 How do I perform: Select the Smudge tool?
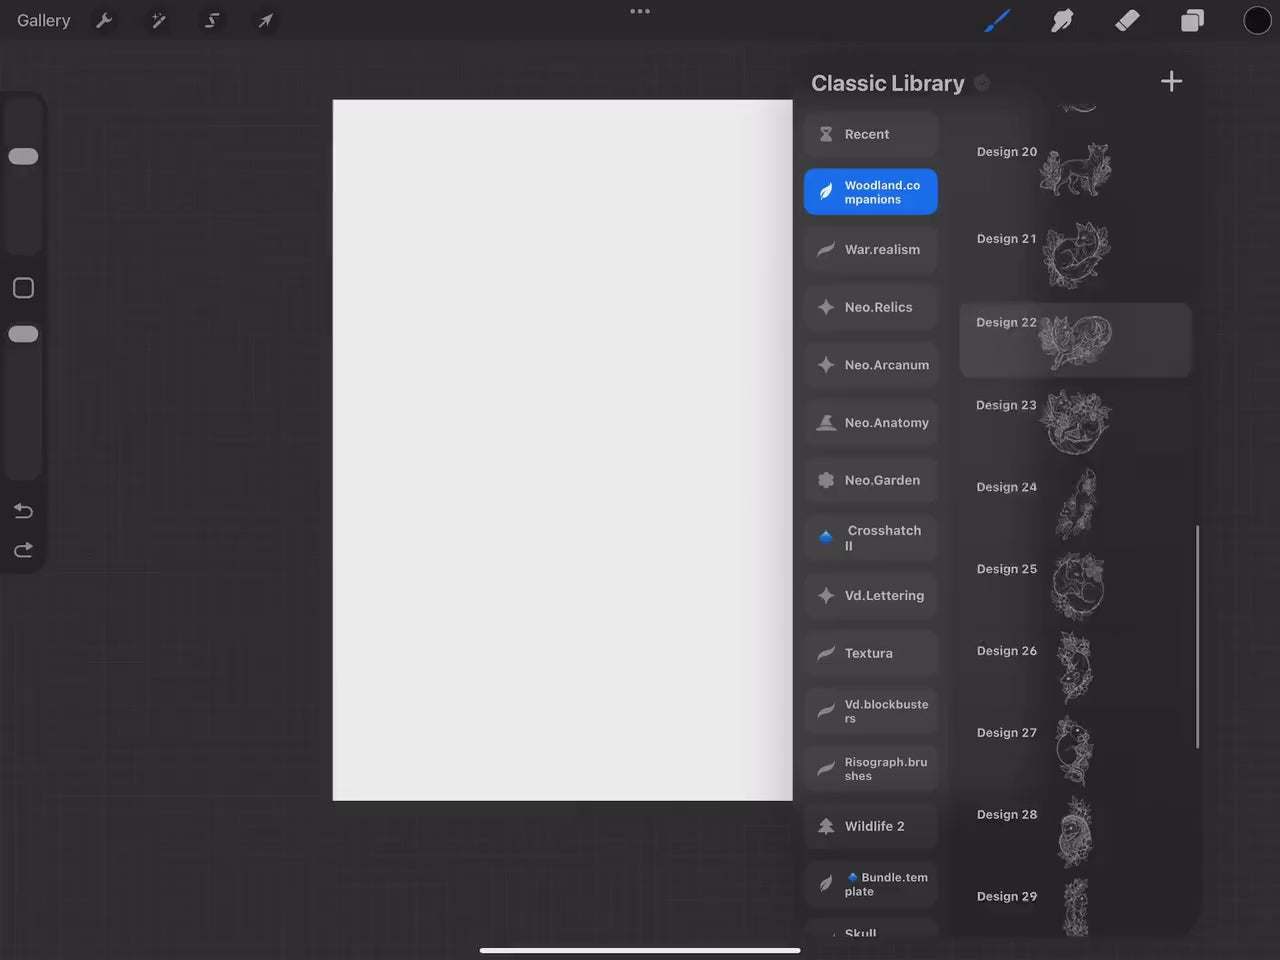(x=1062, y=20)
